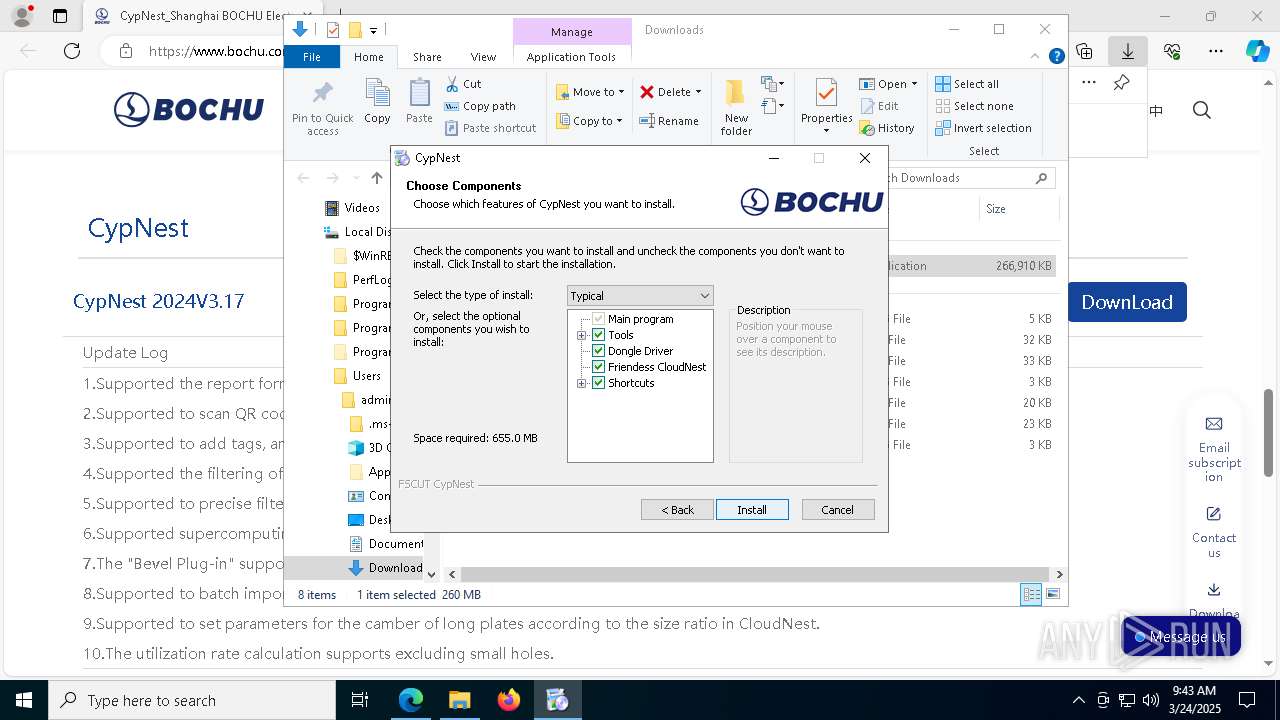Click the Size column header
This screenshot has height=720, width=1280.
coord(1018,209)
